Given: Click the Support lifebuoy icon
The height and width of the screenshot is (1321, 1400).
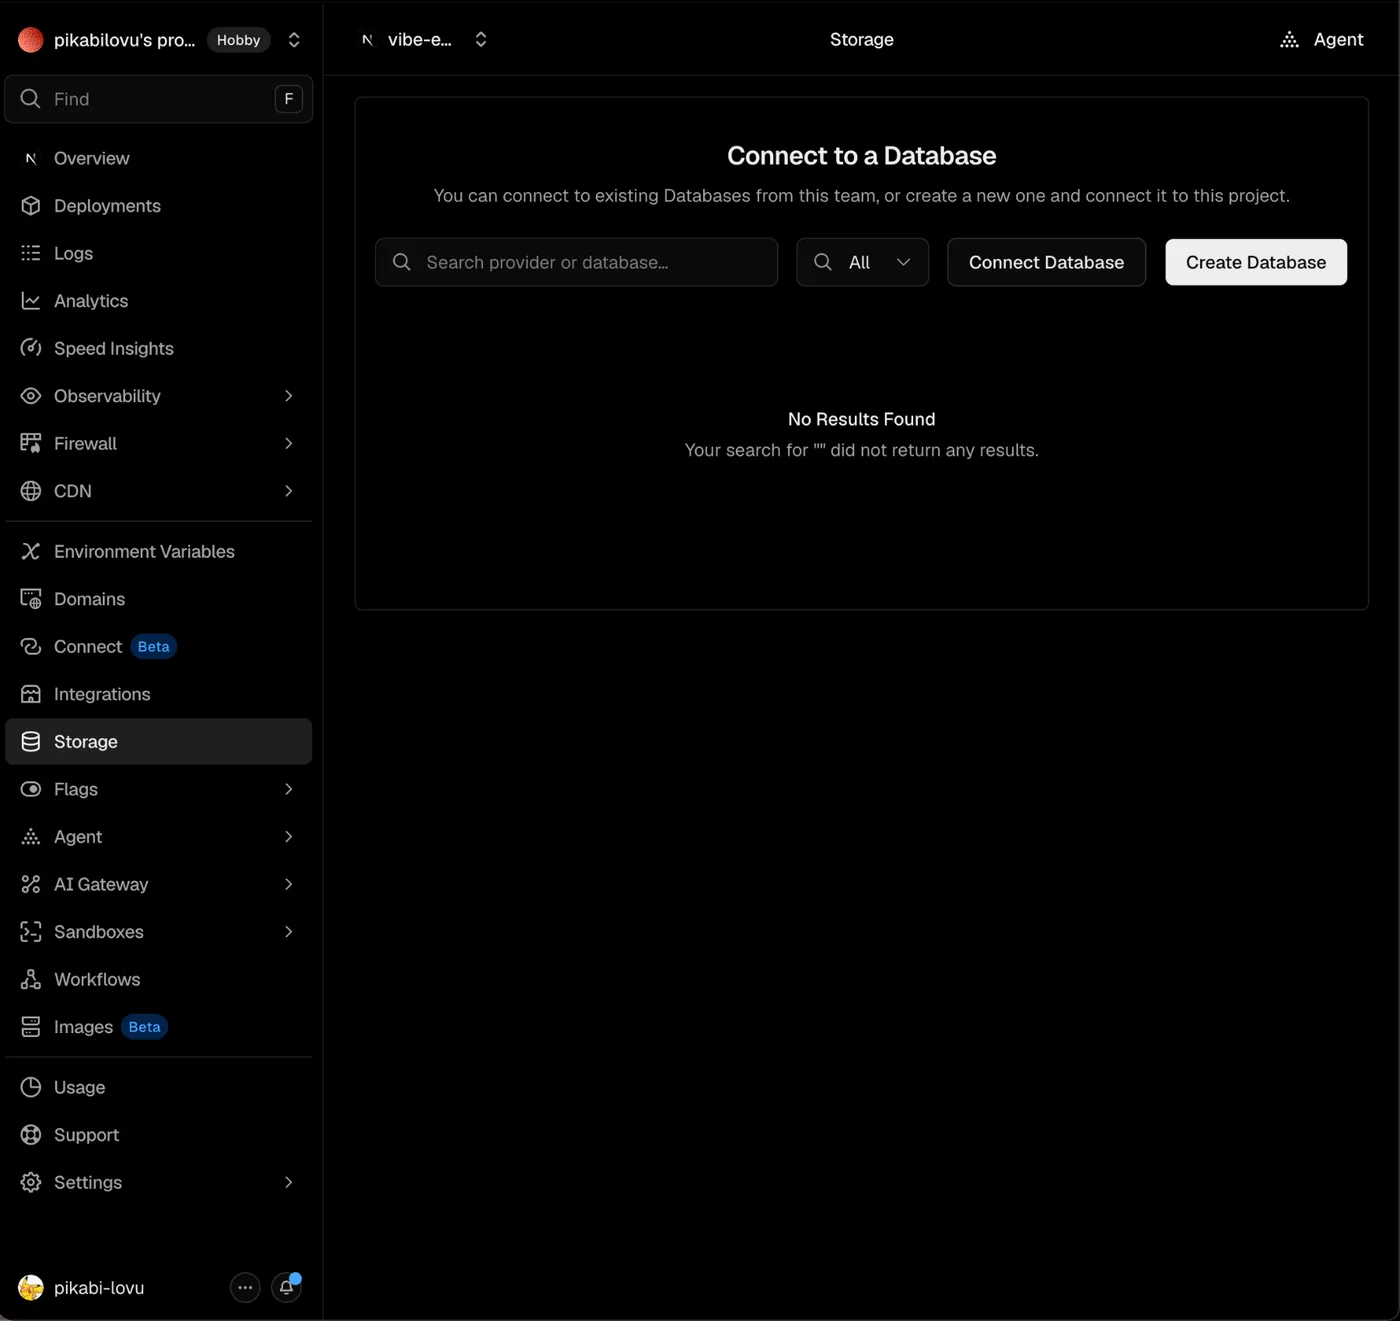Looking at the screenshot, I should coord(31,1135).
